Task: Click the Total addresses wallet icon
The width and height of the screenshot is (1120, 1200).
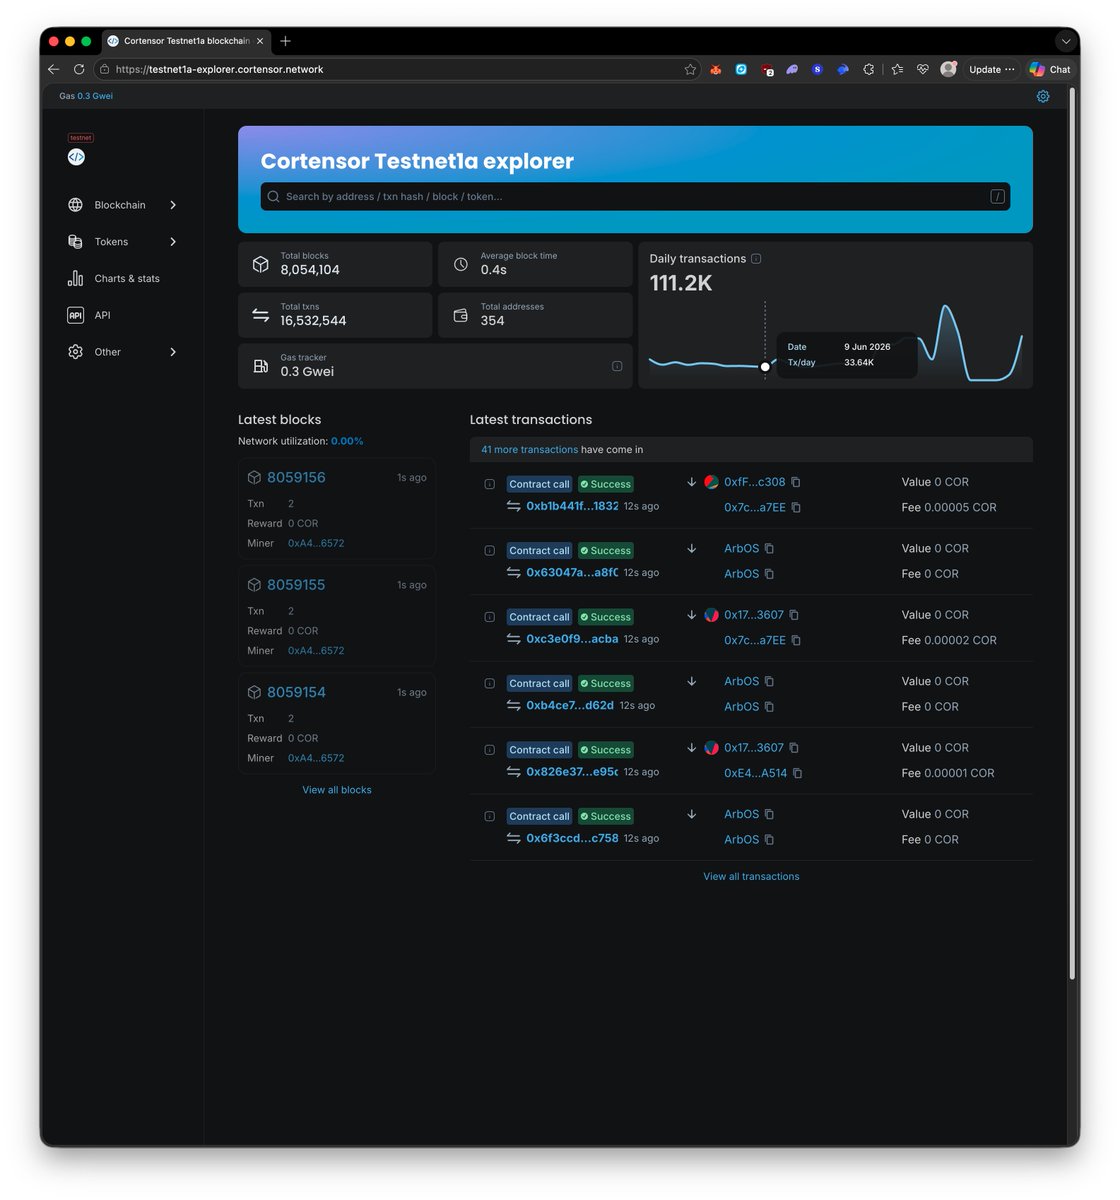Action: [461, 315]
